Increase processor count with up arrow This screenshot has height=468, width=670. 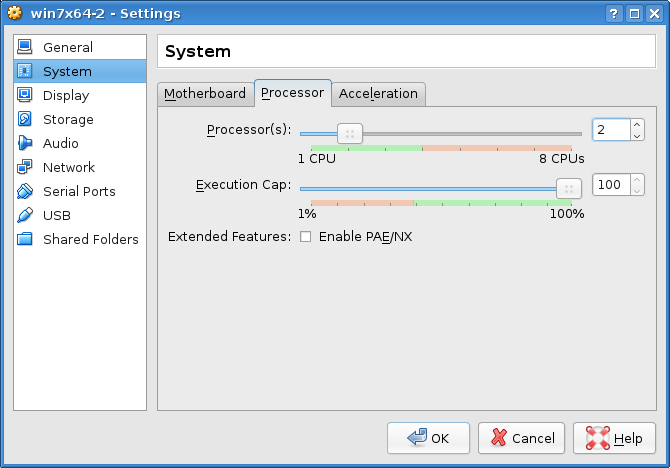pyautogui.click(x=638, y=125)
